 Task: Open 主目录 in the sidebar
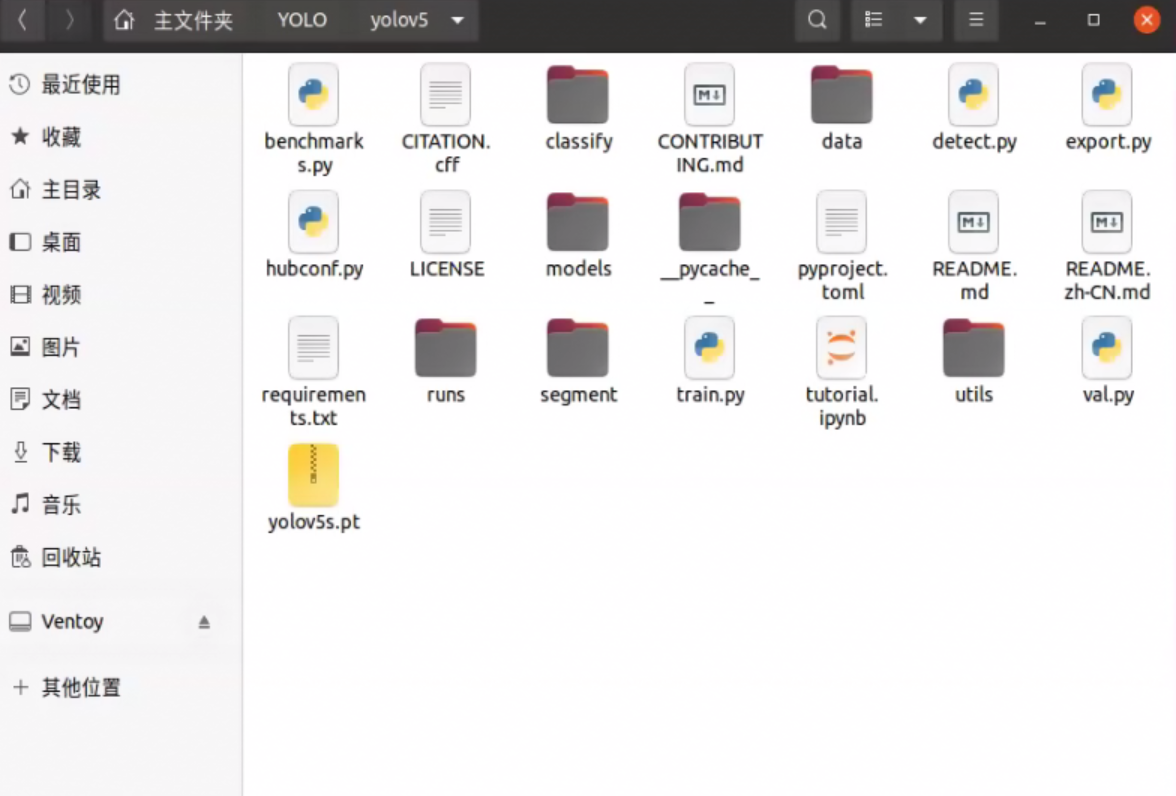pyautogui.click(x=121, y=189)
